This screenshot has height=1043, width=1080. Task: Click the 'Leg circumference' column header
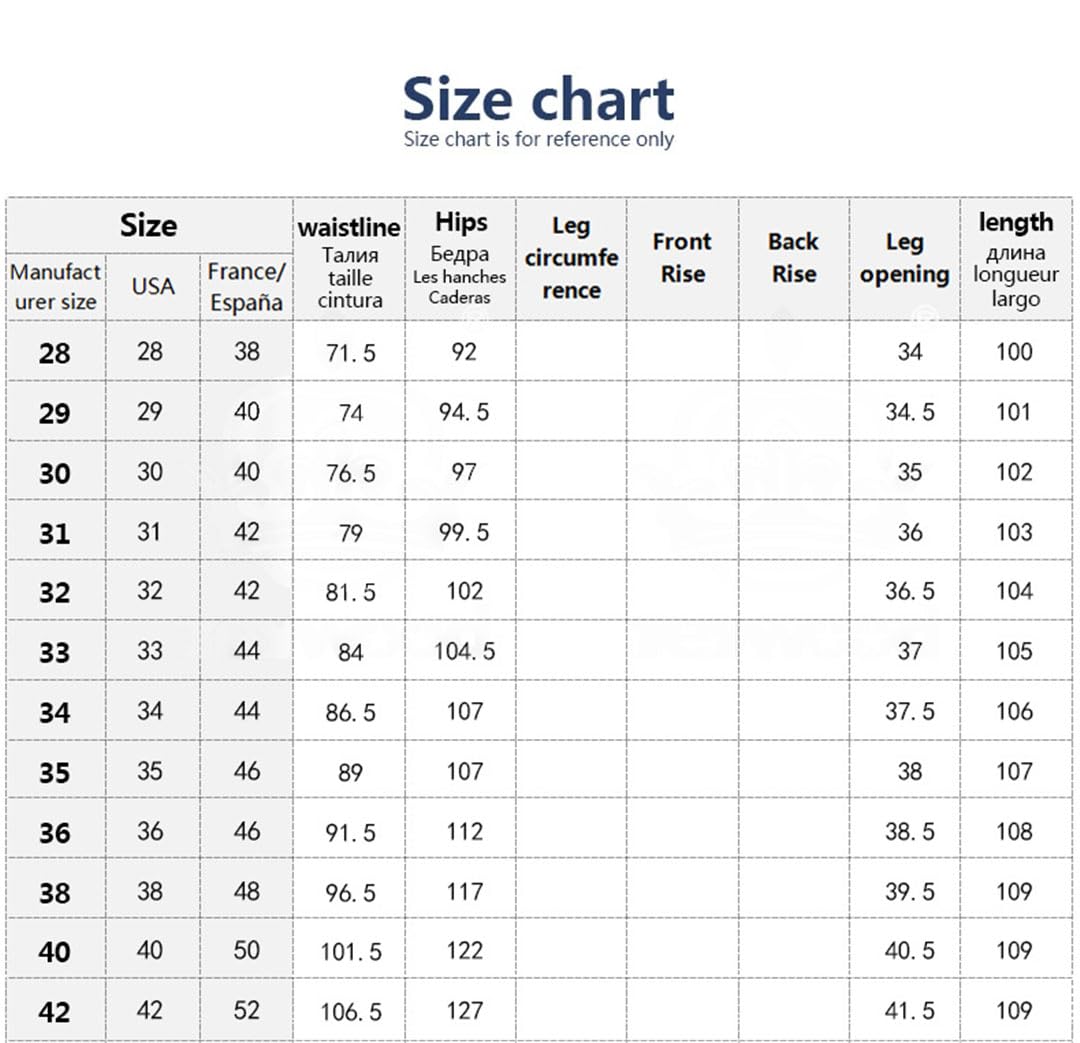pyautogui.click(x=571, y=260)
